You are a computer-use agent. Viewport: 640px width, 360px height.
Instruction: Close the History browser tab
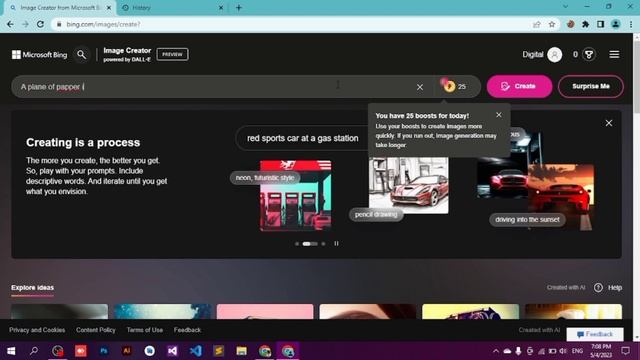pos(221,8)
